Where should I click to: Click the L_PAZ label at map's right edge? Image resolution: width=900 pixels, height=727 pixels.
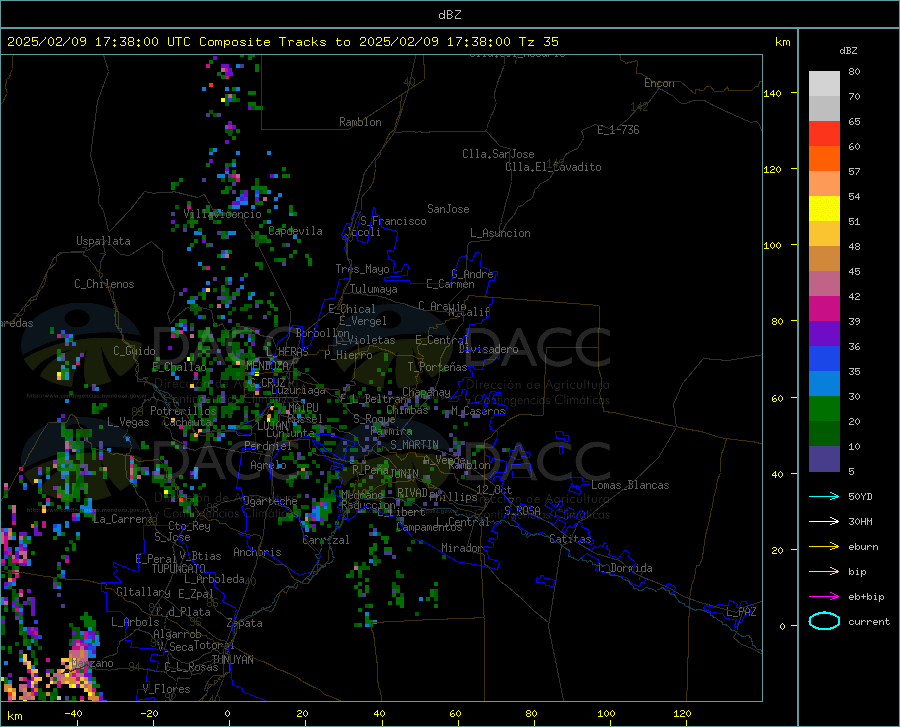click(x=741, y=612)
